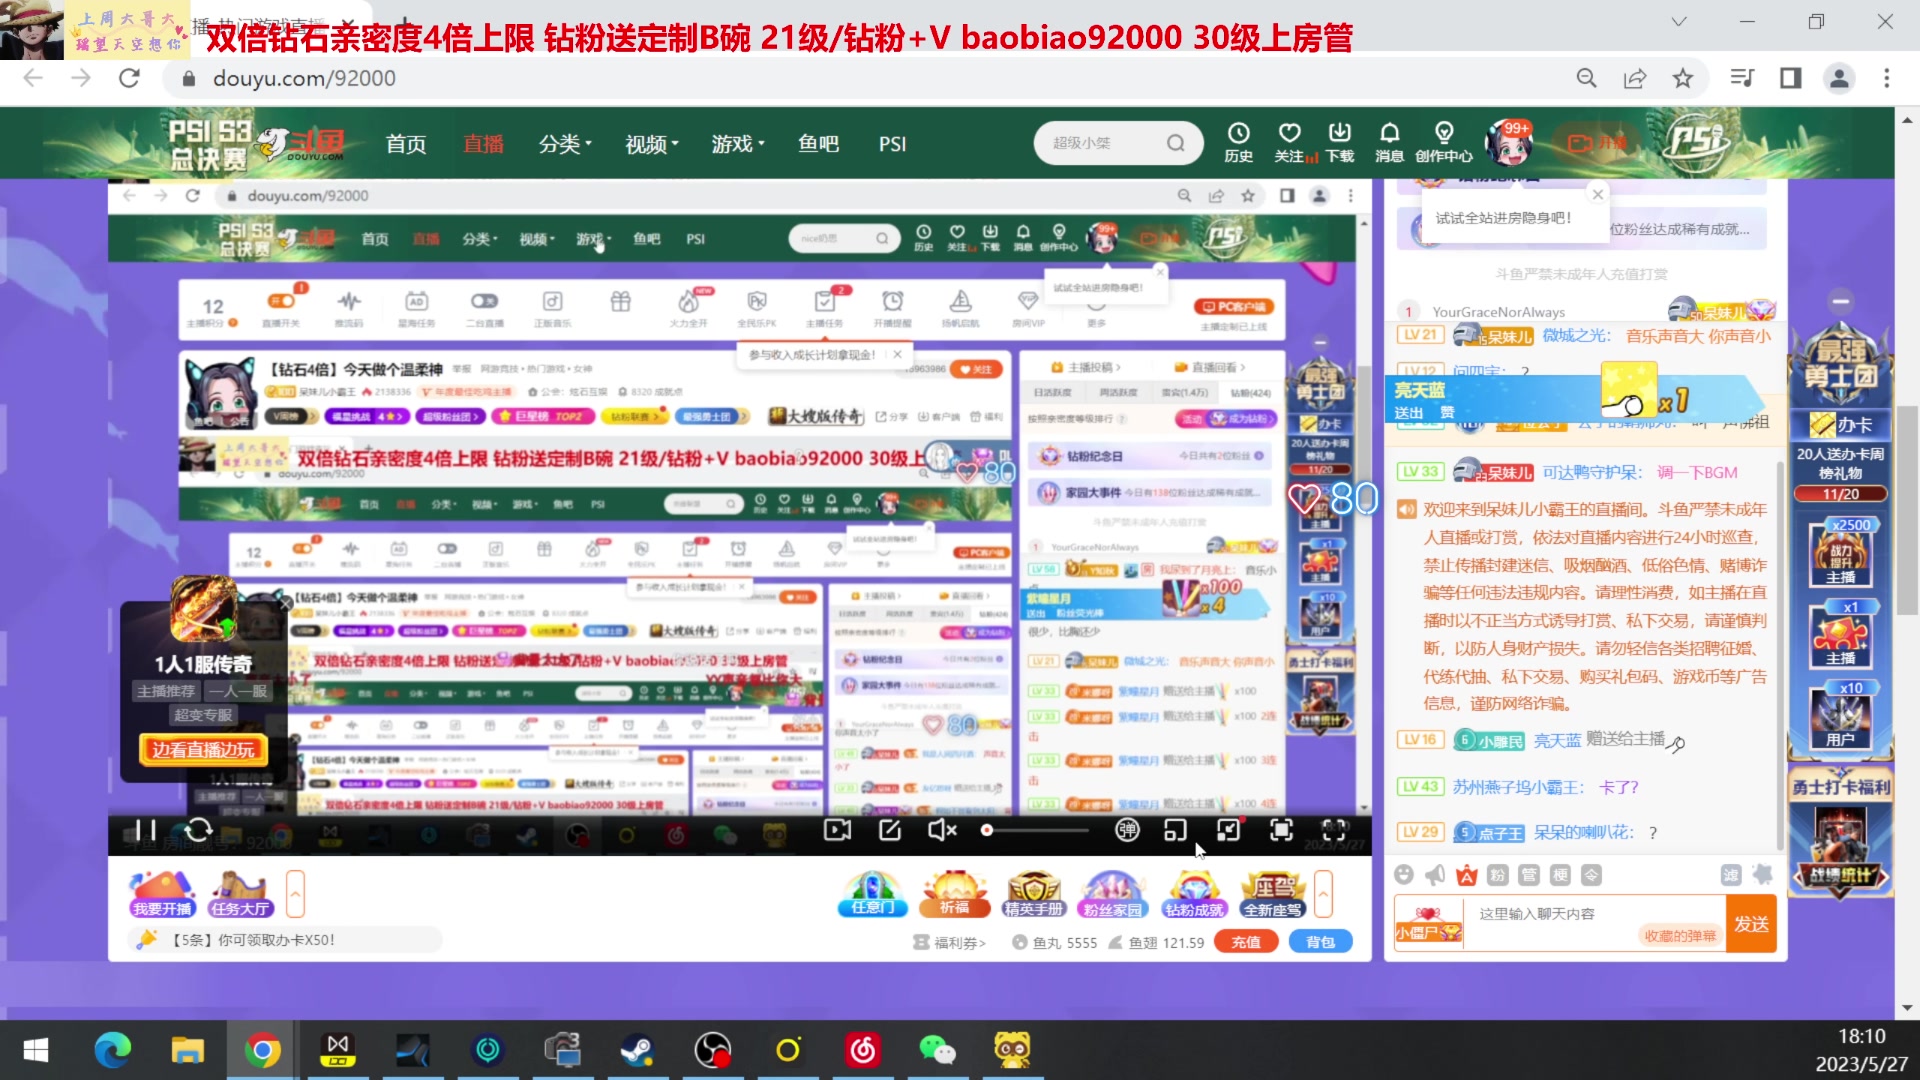1920x1080 pixels.
Task: Open 任意门 portal icon
Action: coord(872,893)
